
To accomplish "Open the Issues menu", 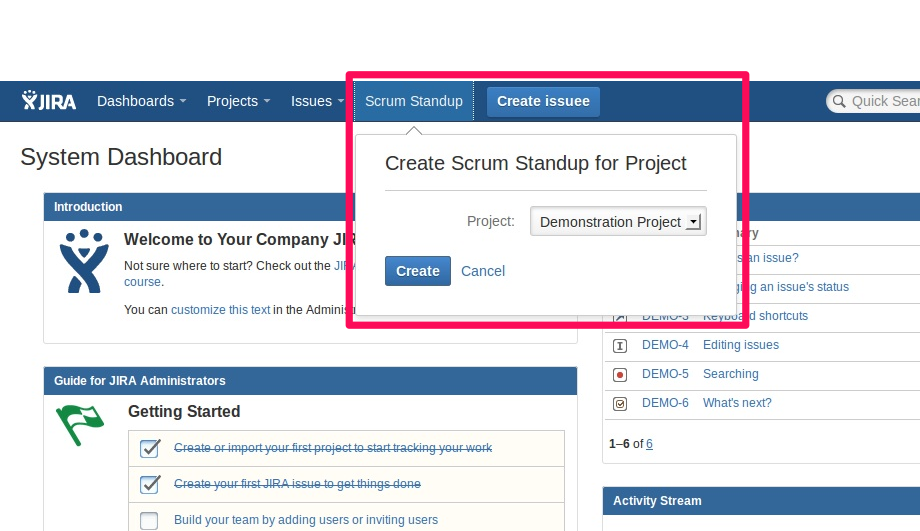I will point(317,101).
